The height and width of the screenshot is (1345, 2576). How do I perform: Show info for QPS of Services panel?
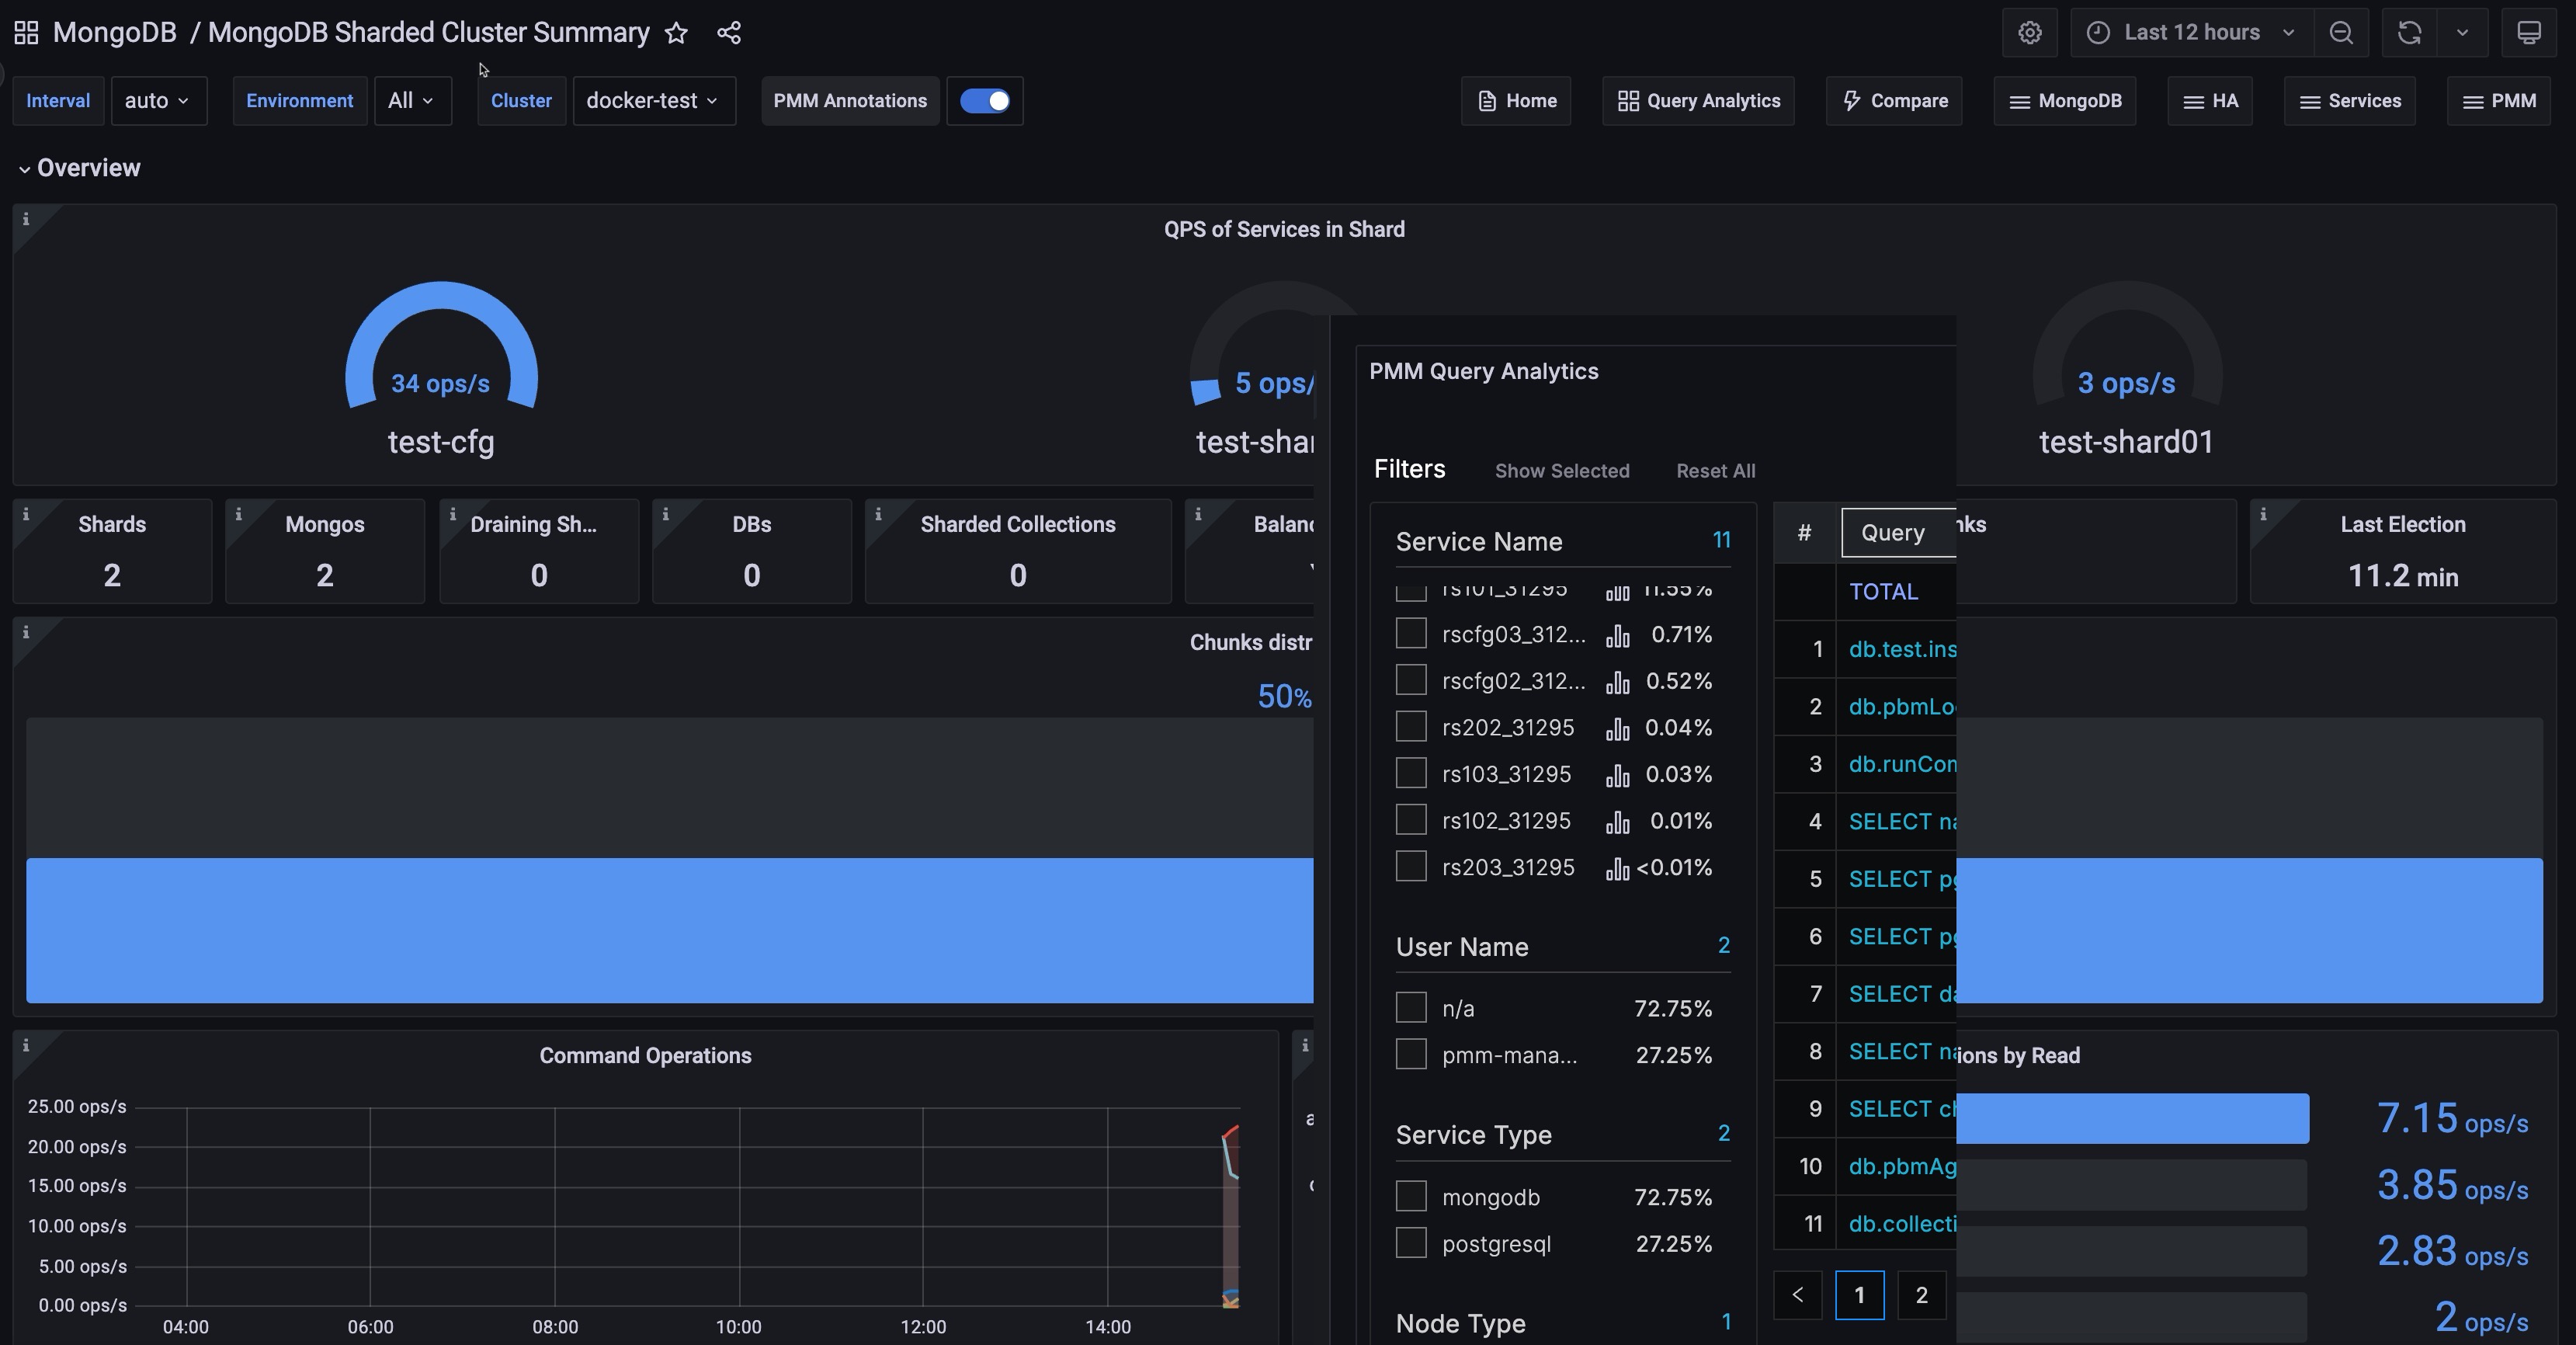tap(26, 219)
